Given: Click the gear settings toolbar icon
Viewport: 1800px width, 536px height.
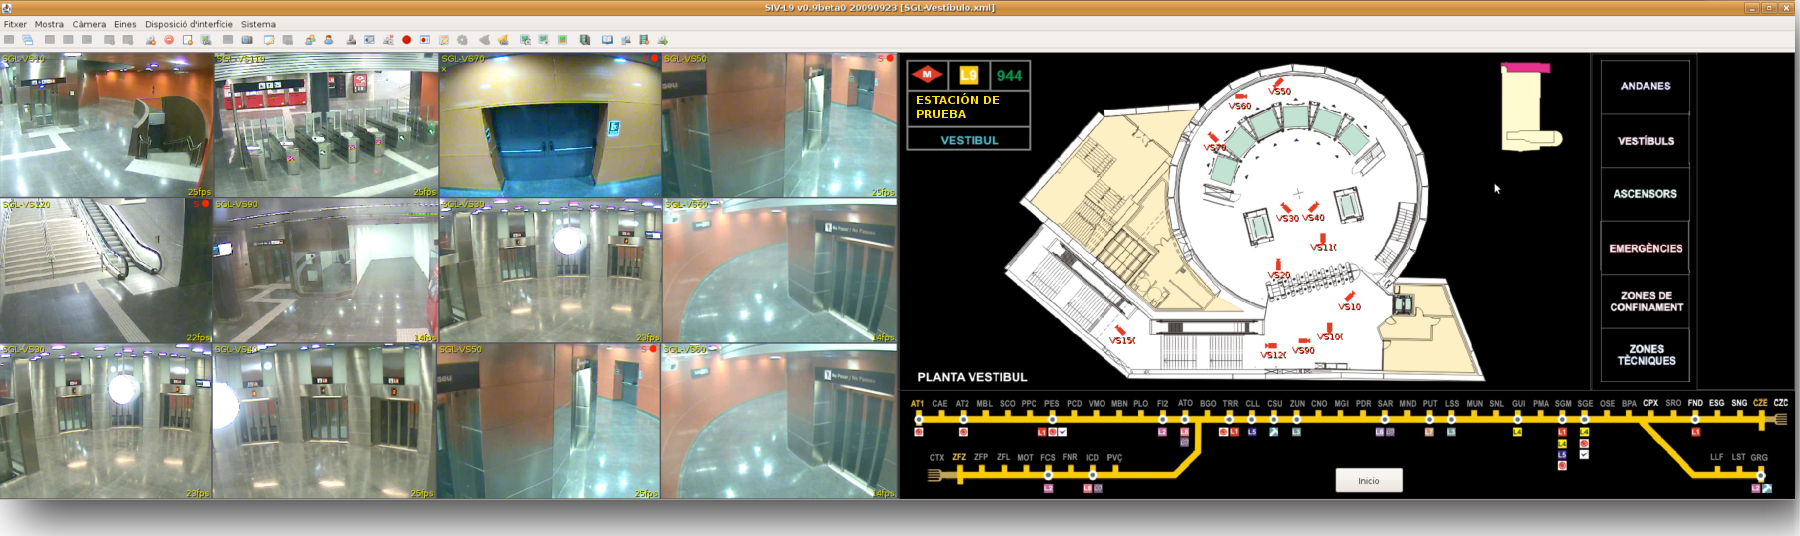Looking at the screenshot, I should click(462, 40).
